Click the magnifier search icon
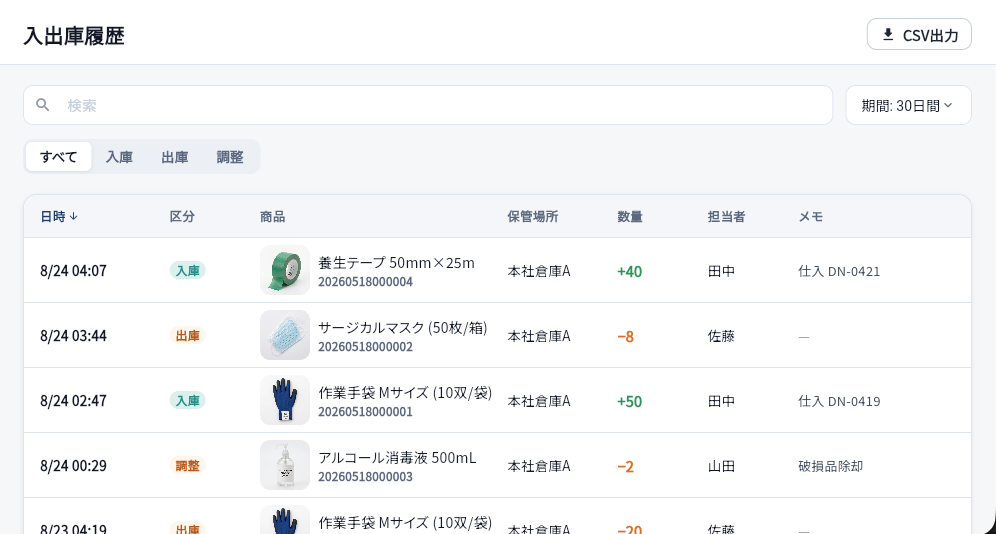Viewport: 996px width, 534px height. click(43, 105)
